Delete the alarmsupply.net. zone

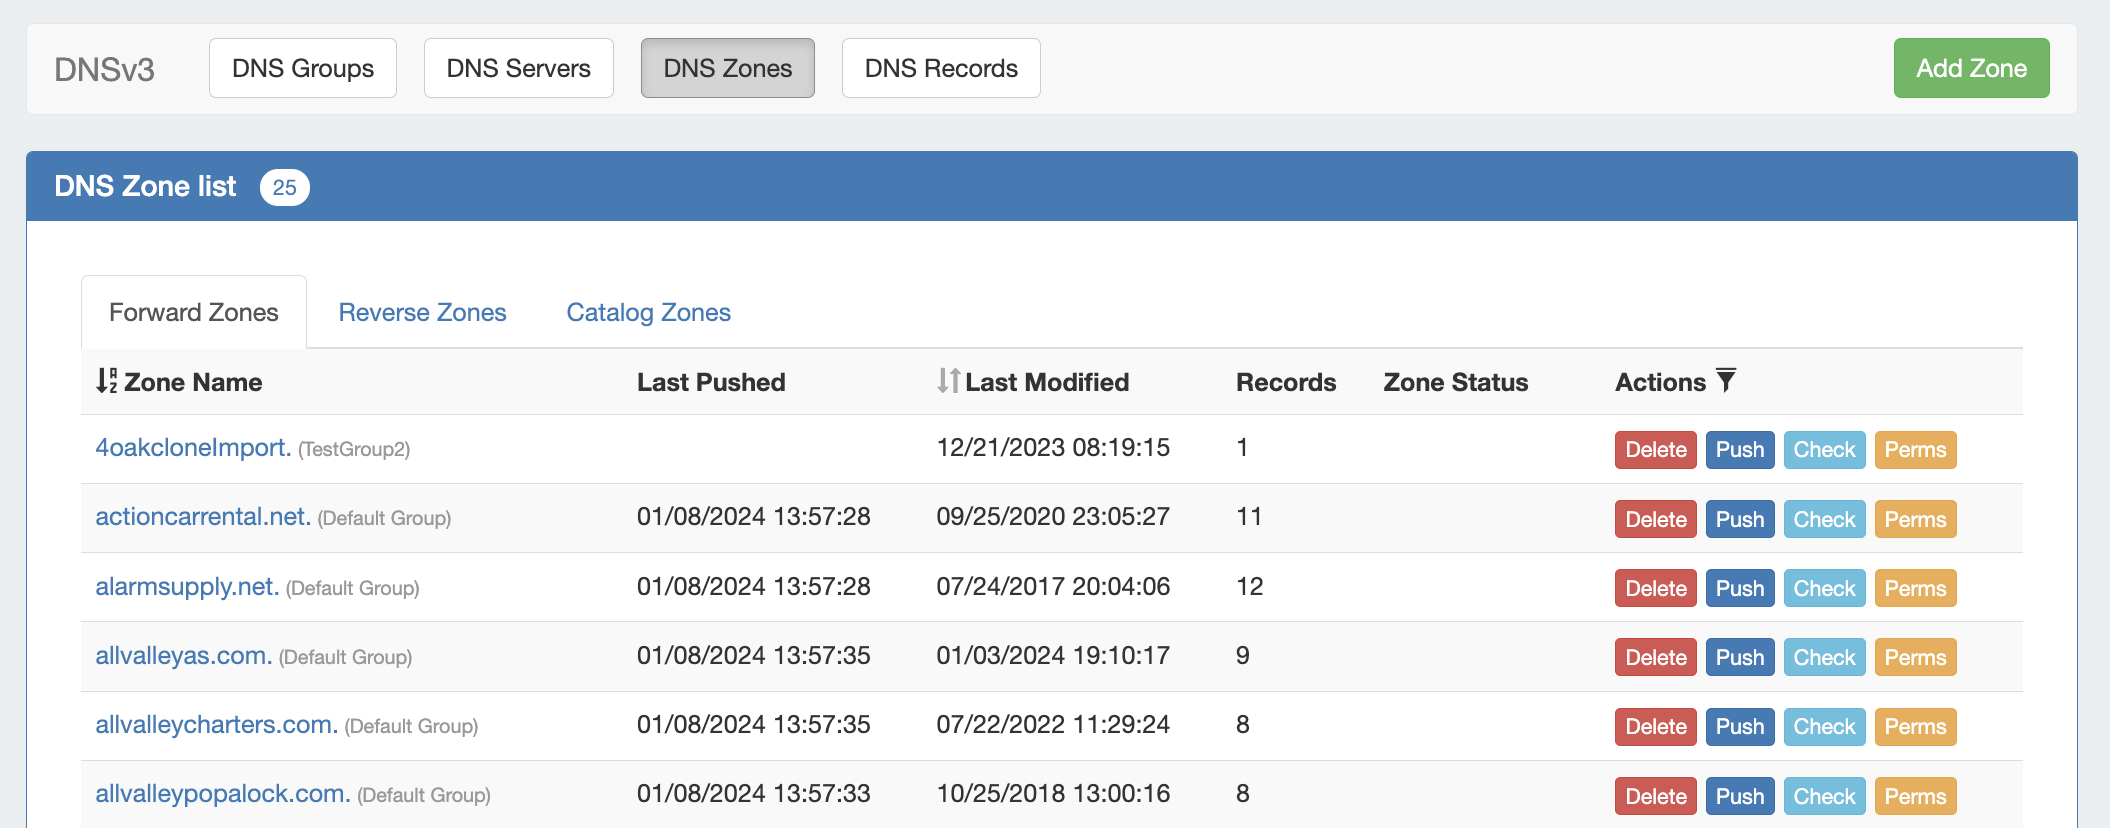click(x=1655, y=588)
